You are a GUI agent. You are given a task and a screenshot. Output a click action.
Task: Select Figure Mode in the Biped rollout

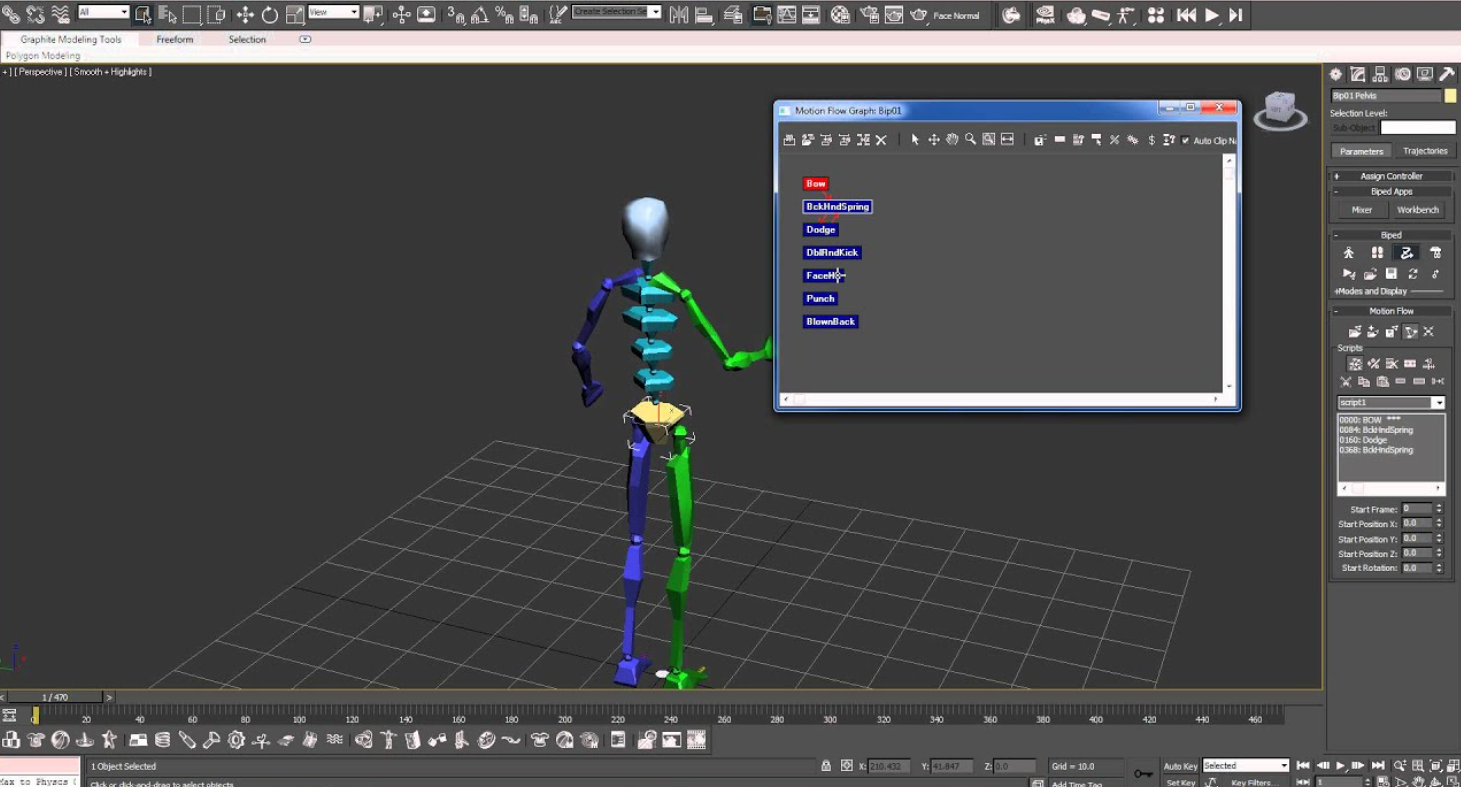[x=1349, y=252]
